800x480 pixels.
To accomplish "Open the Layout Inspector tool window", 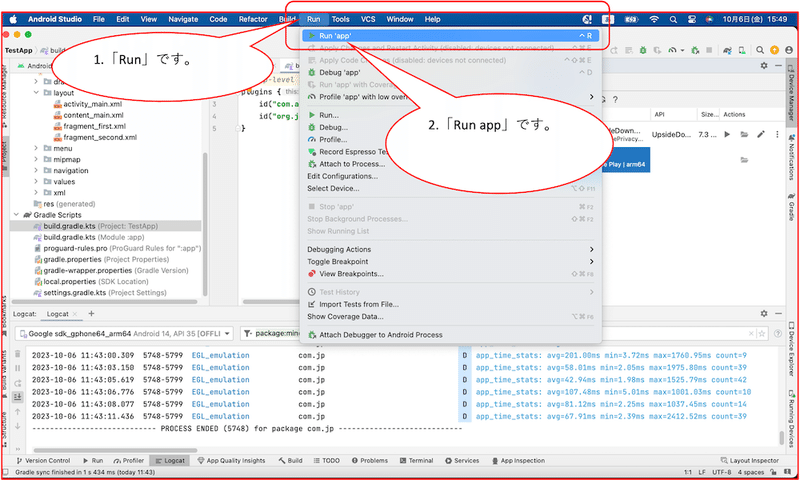I will [749, 461].
